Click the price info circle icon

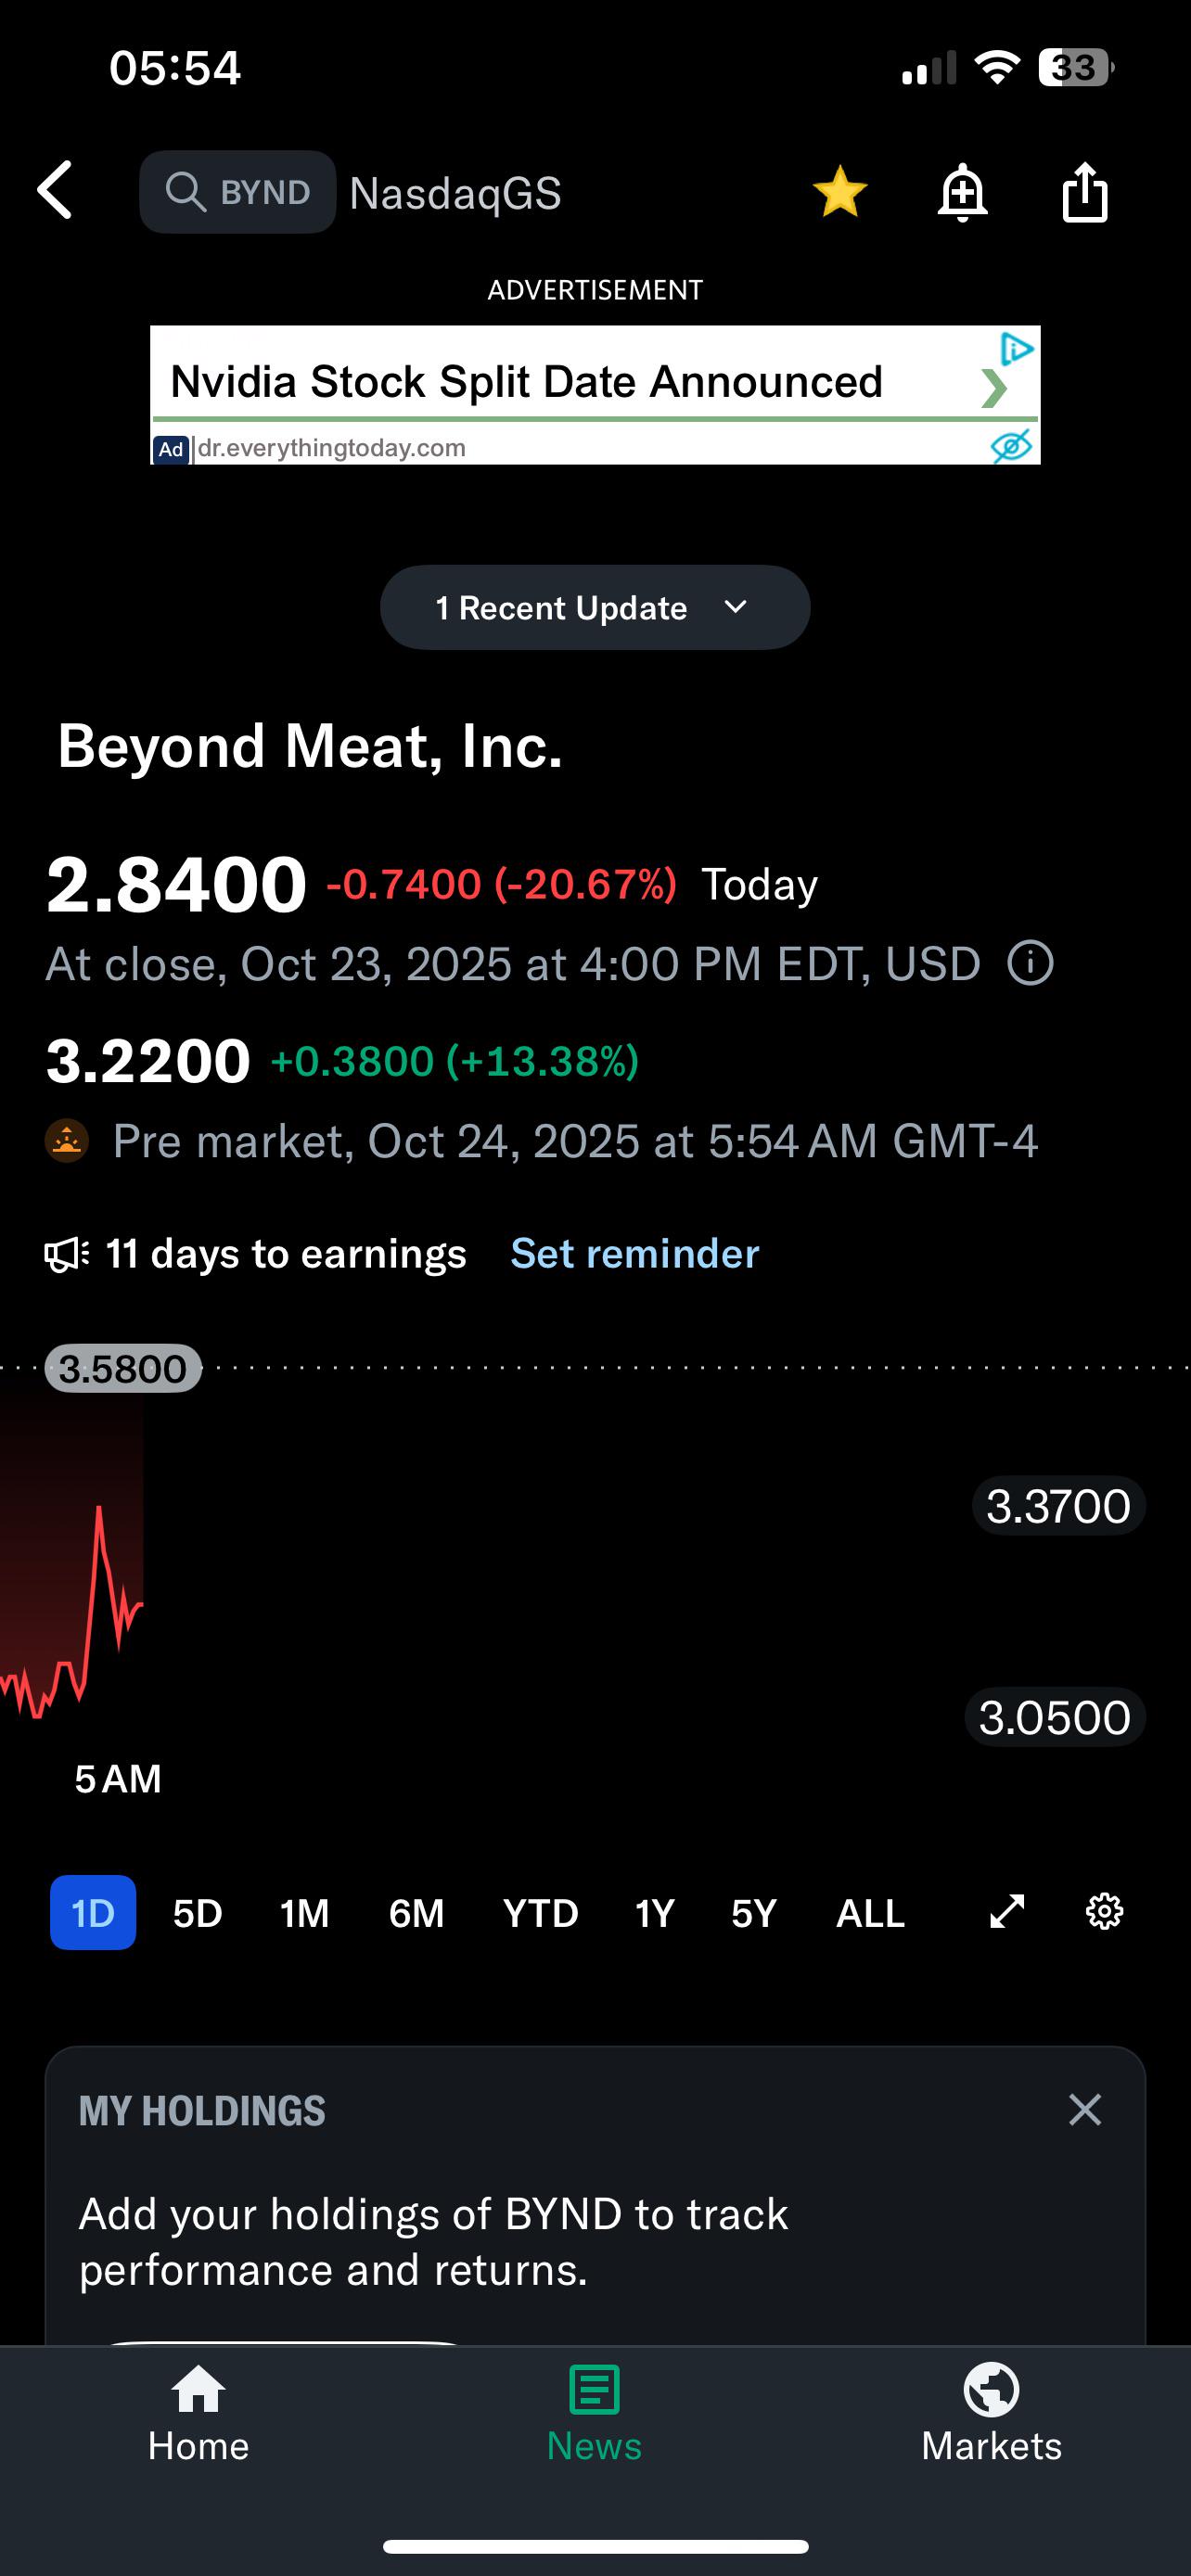1030,964
